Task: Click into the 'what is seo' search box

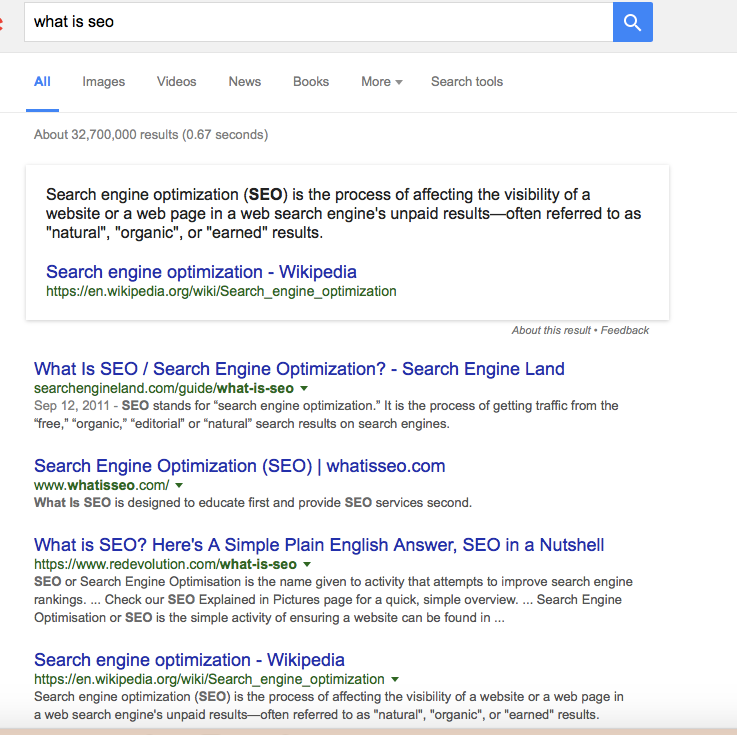Action: [x=319, y=22]
